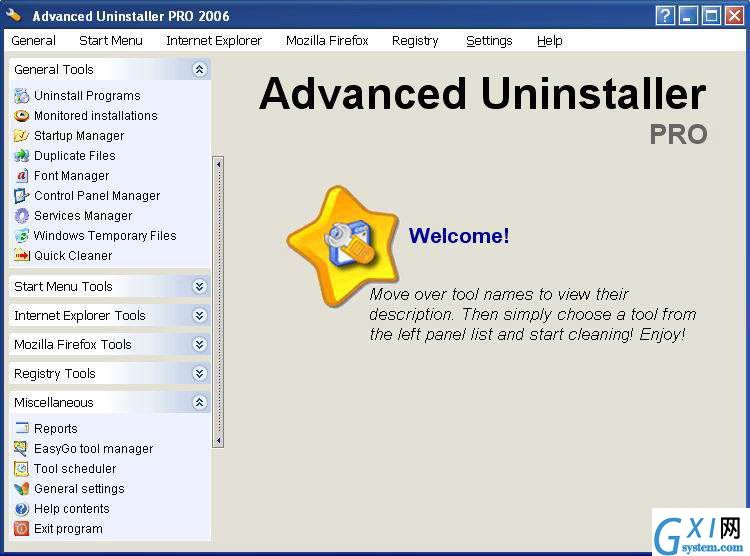
Task: Click the Exit program red icon
Action: (x=22, y=529)
